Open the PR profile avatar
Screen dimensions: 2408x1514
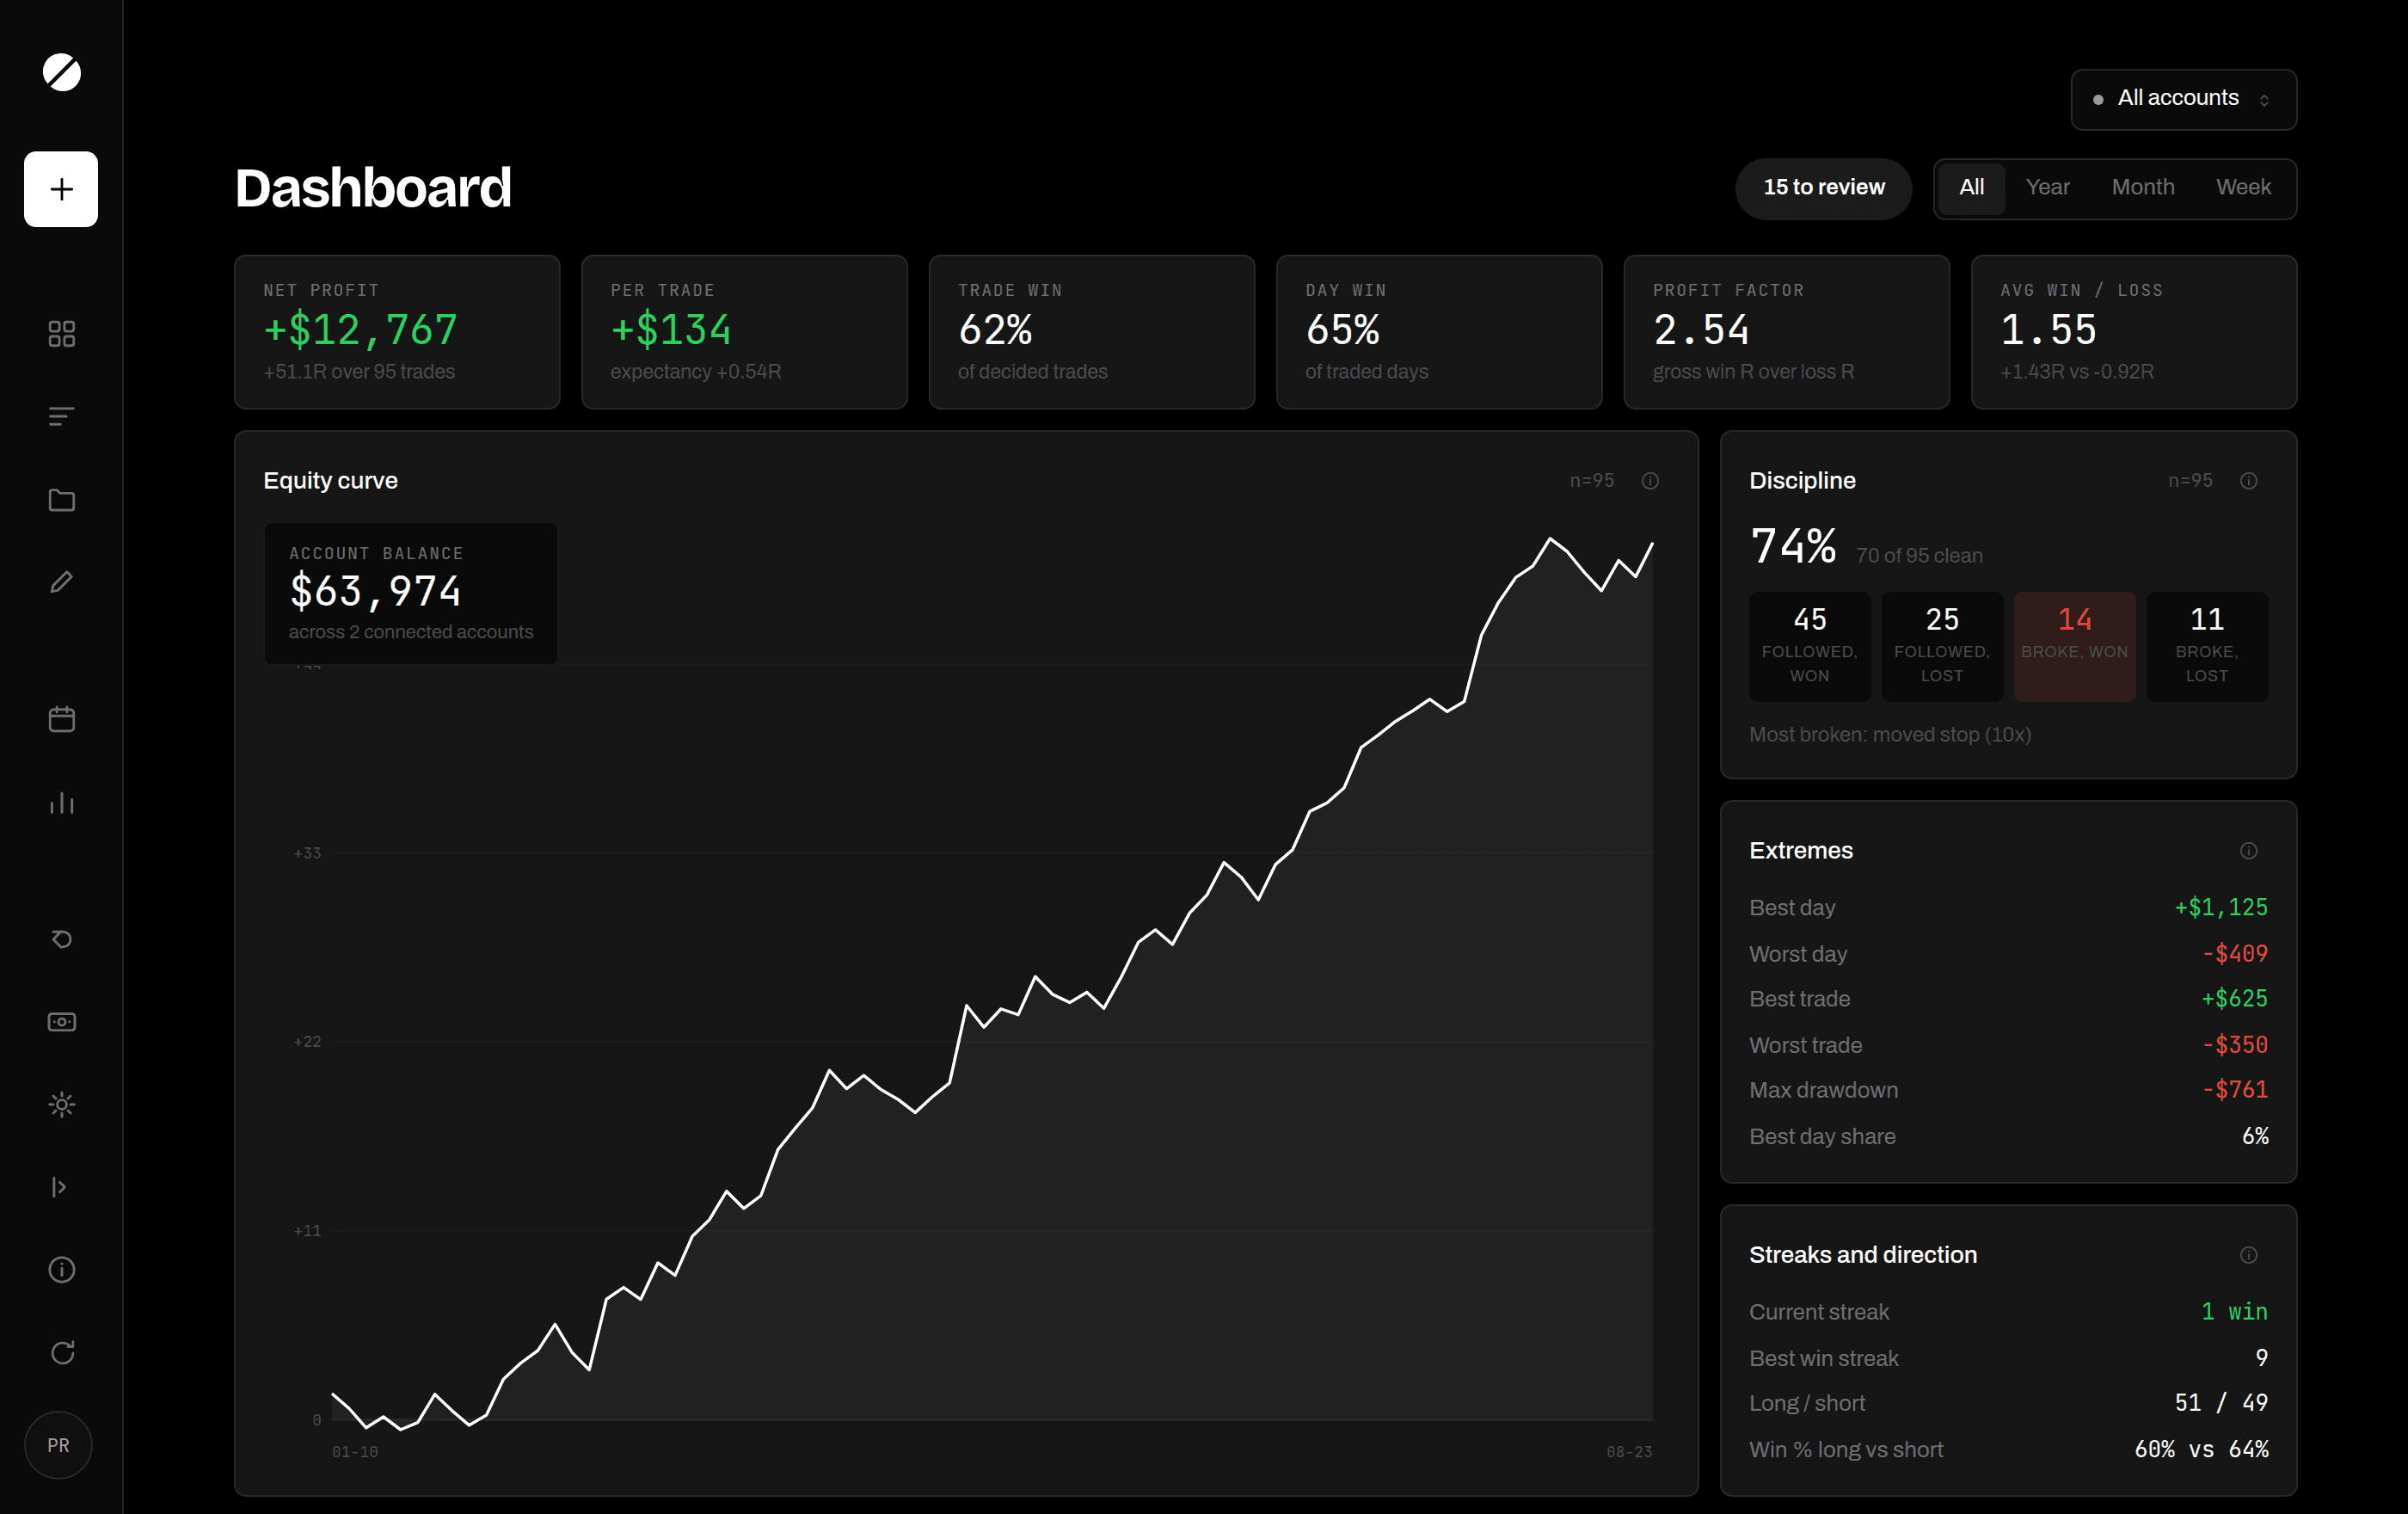58,1445
